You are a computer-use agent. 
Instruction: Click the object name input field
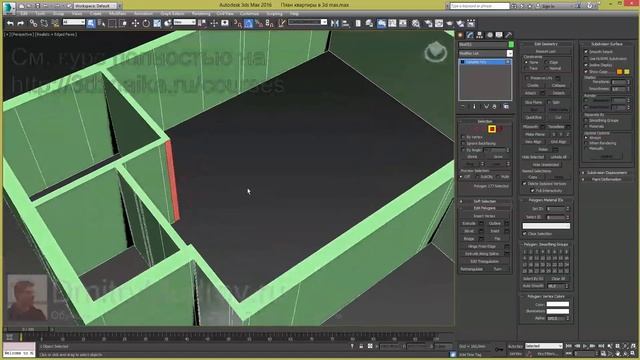point(482,44)
